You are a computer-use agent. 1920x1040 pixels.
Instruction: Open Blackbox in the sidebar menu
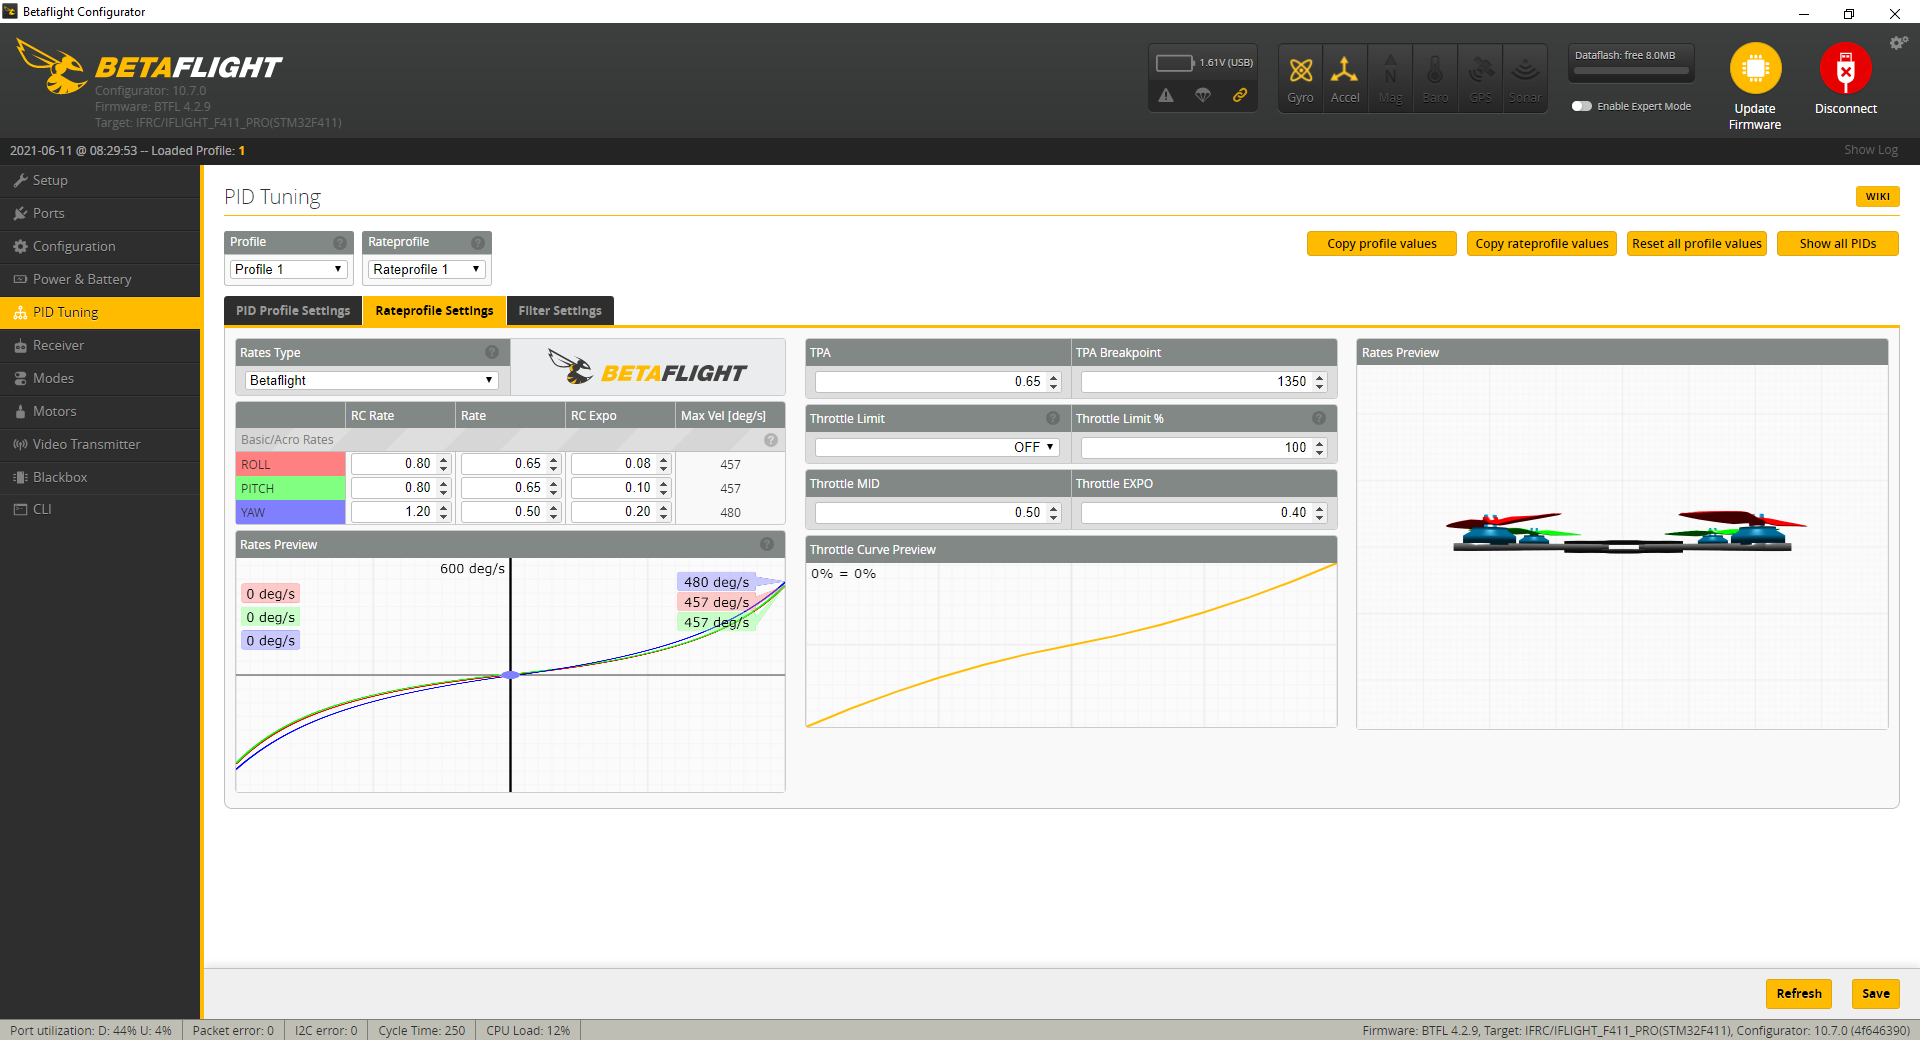click(100, 477)
